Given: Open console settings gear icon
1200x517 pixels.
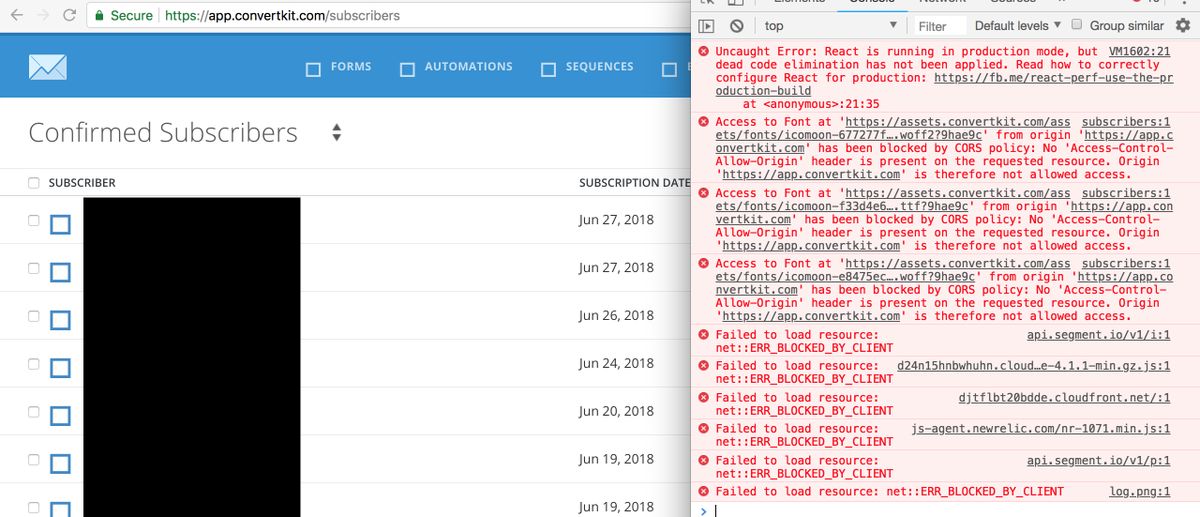Looking at the screenshot, I should pyautogui.click(x=1183, y=26).
